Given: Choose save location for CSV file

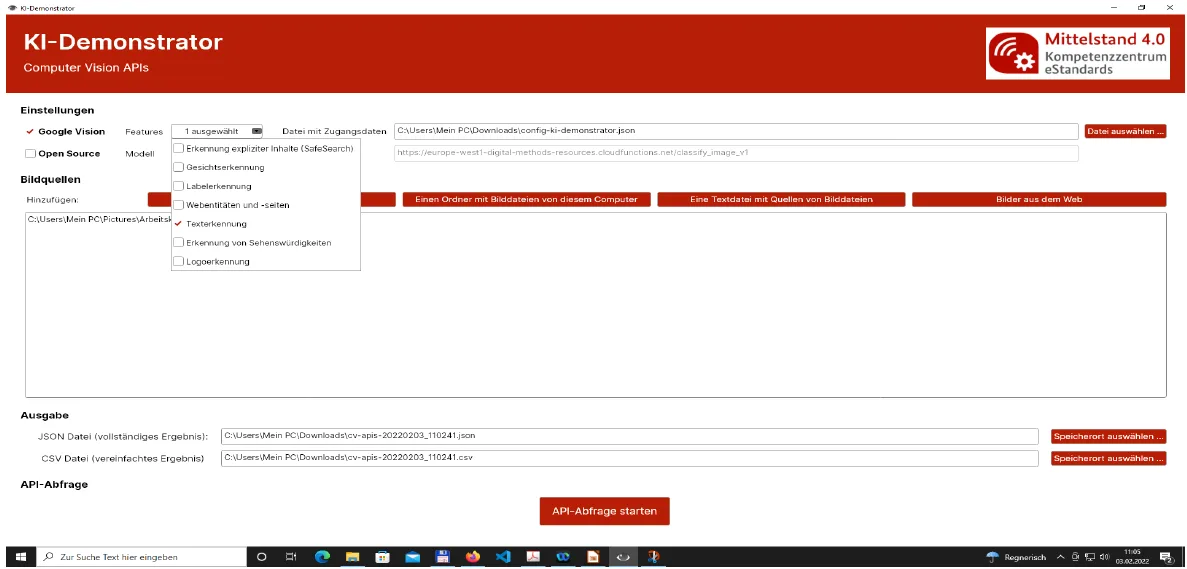Looking at the screenshot, I should tap(1108, 459).
